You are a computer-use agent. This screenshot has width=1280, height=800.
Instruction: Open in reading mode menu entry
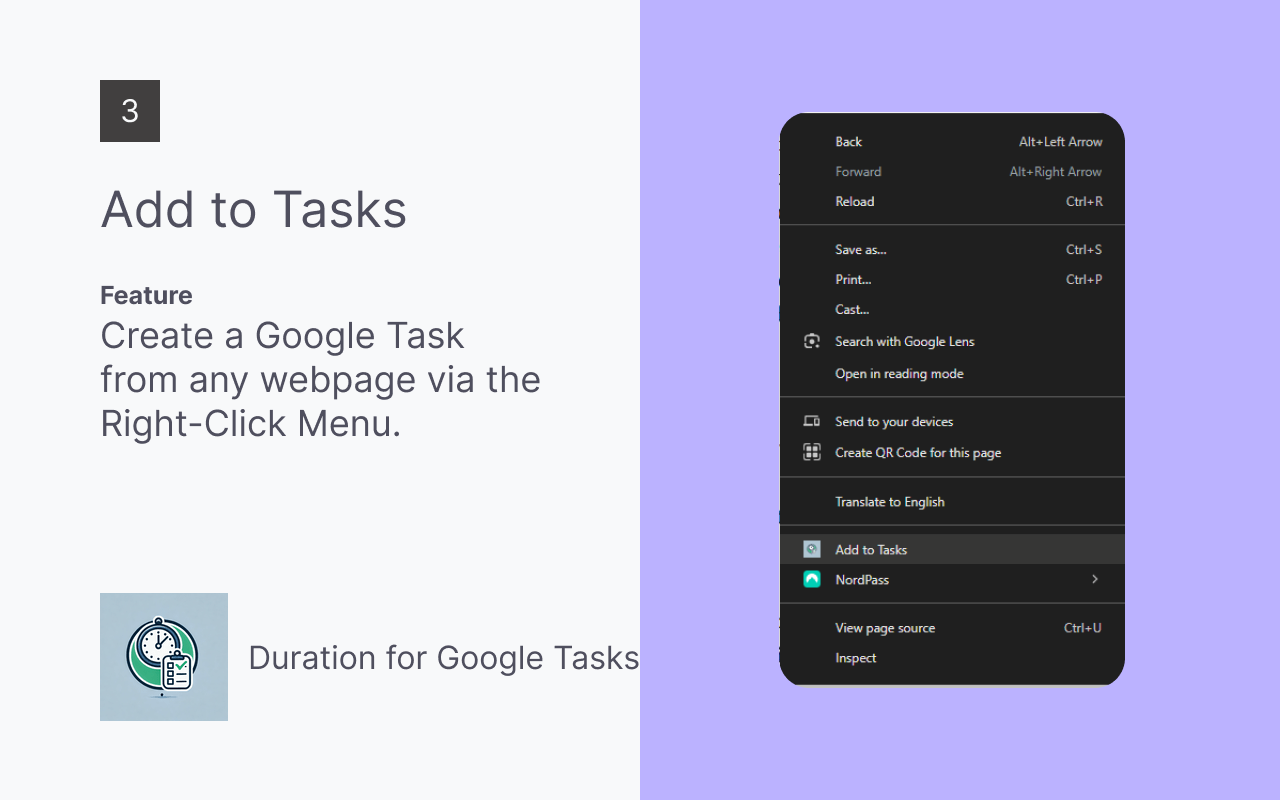coord(952,373)
